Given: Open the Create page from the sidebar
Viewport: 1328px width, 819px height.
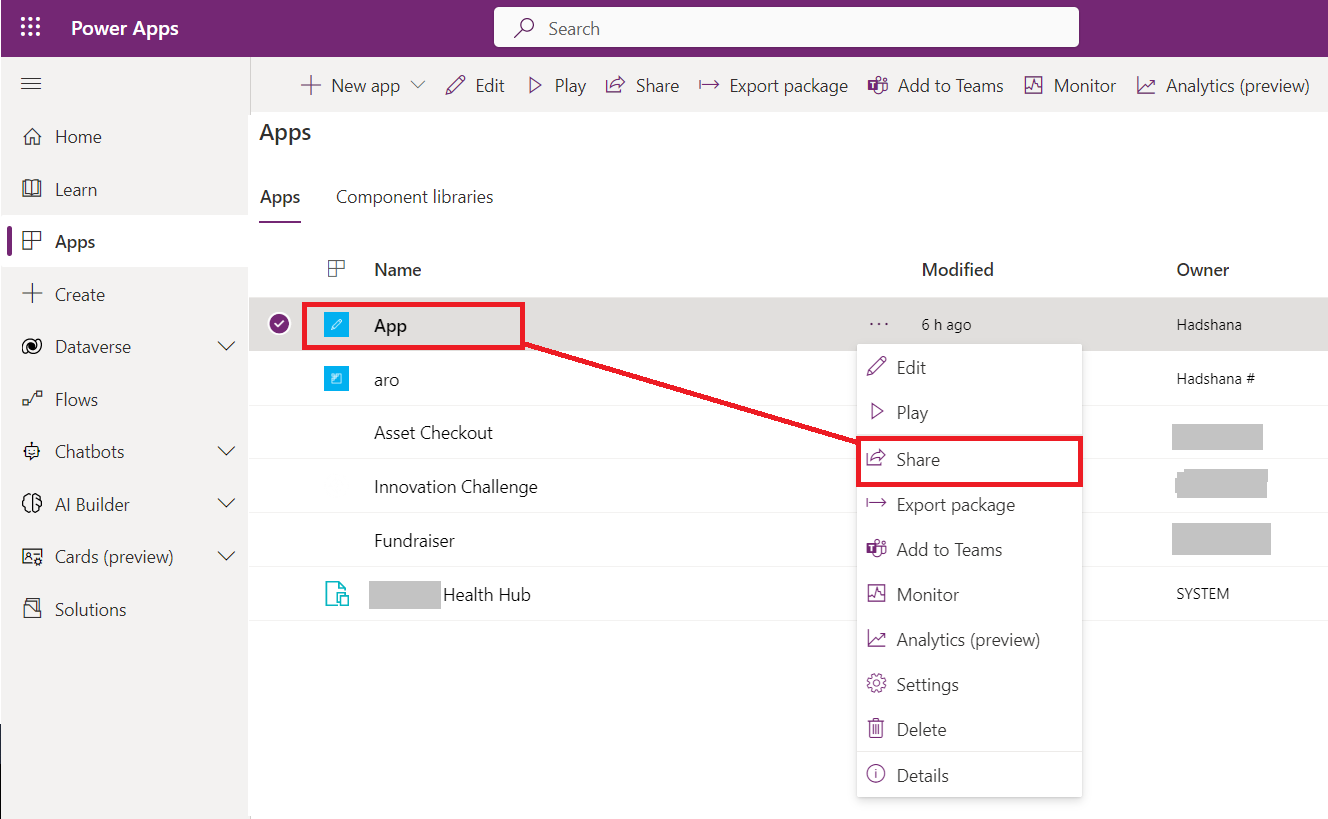Looking at the screenshot, I should tap(79, 293).
